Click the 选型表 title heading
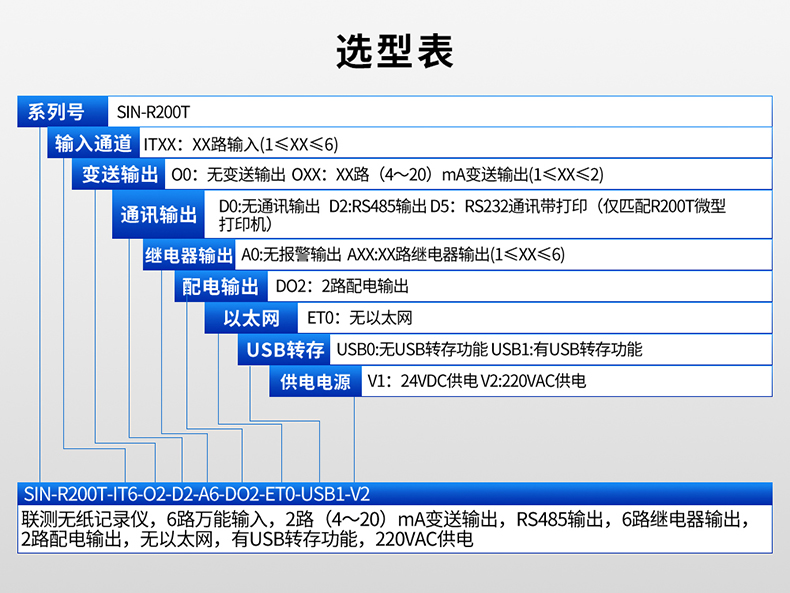 click(394, 51)
